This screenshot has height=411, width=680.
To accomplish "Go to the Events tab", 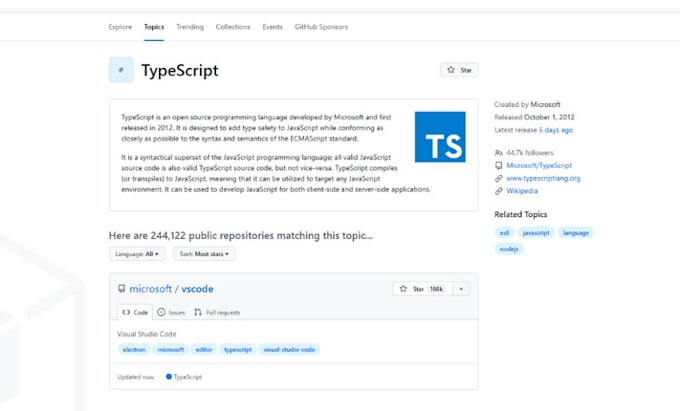I will pyautogui.click(x=272, y=27).
